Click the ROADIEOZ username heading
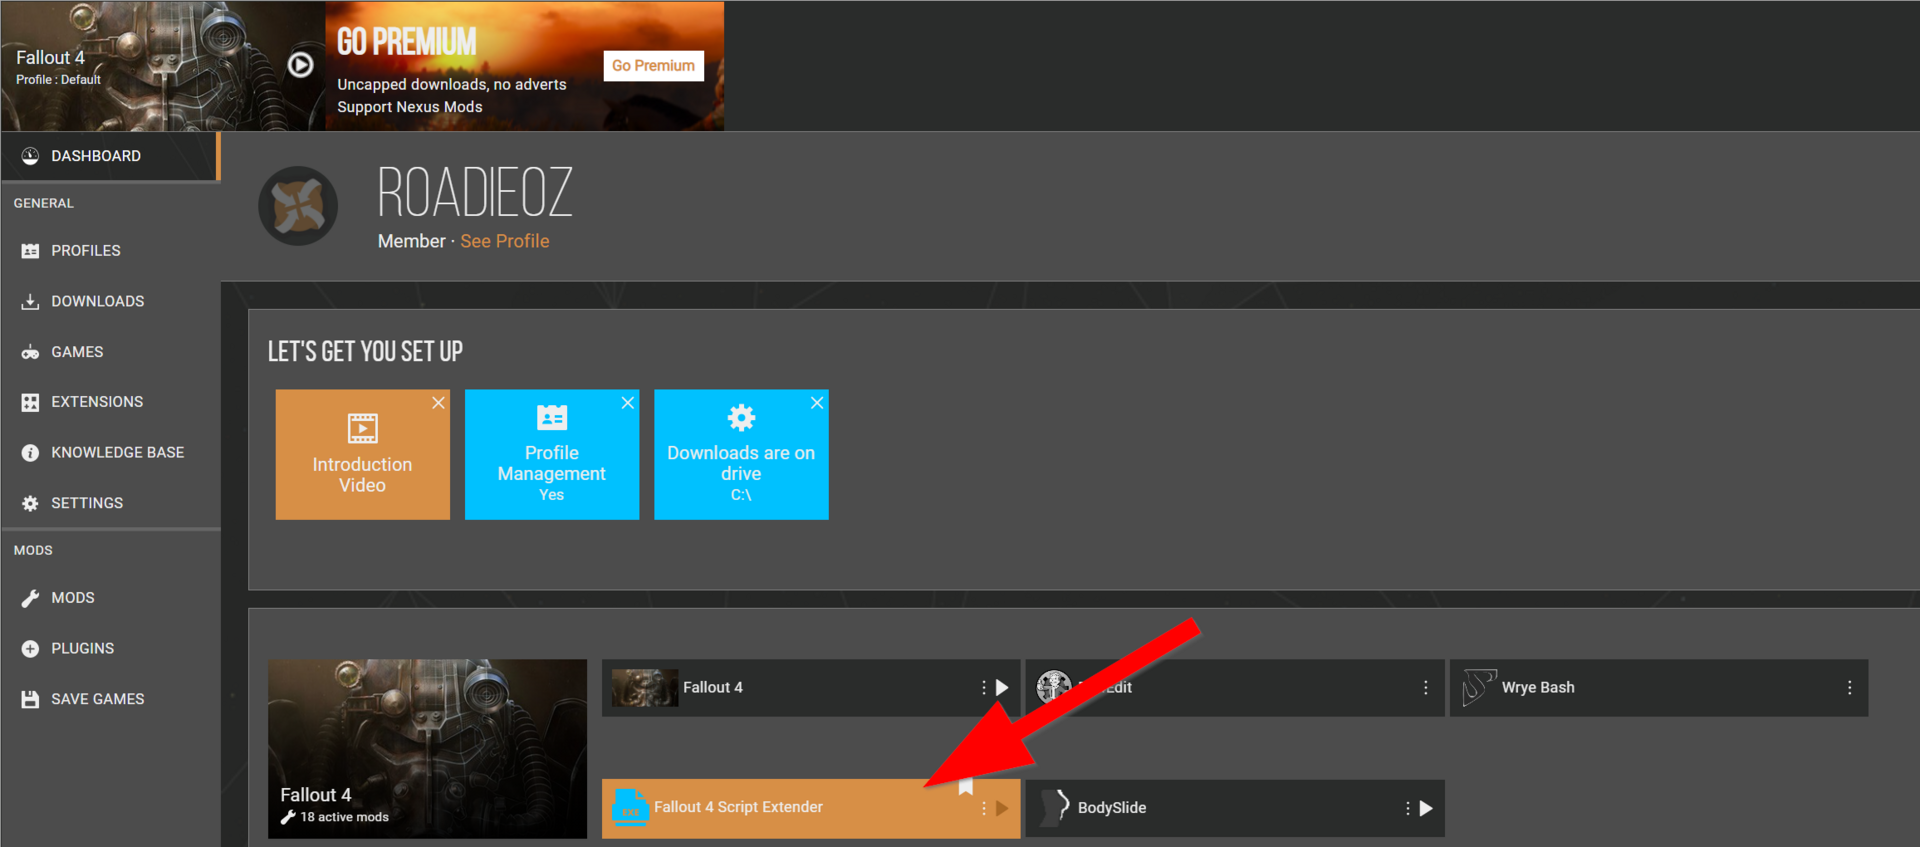Image resolution: width=1920 pixels, height=847 pixels. tap(475, 193)
